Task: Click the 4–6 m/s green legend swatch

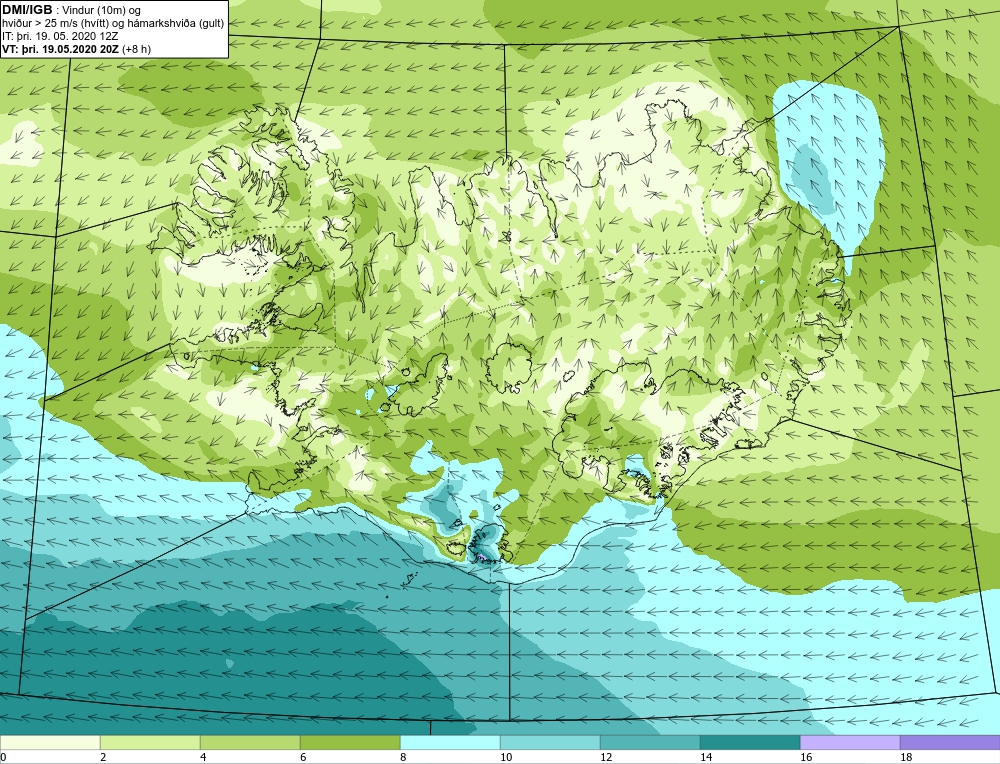Action: (x=250, y=742)
